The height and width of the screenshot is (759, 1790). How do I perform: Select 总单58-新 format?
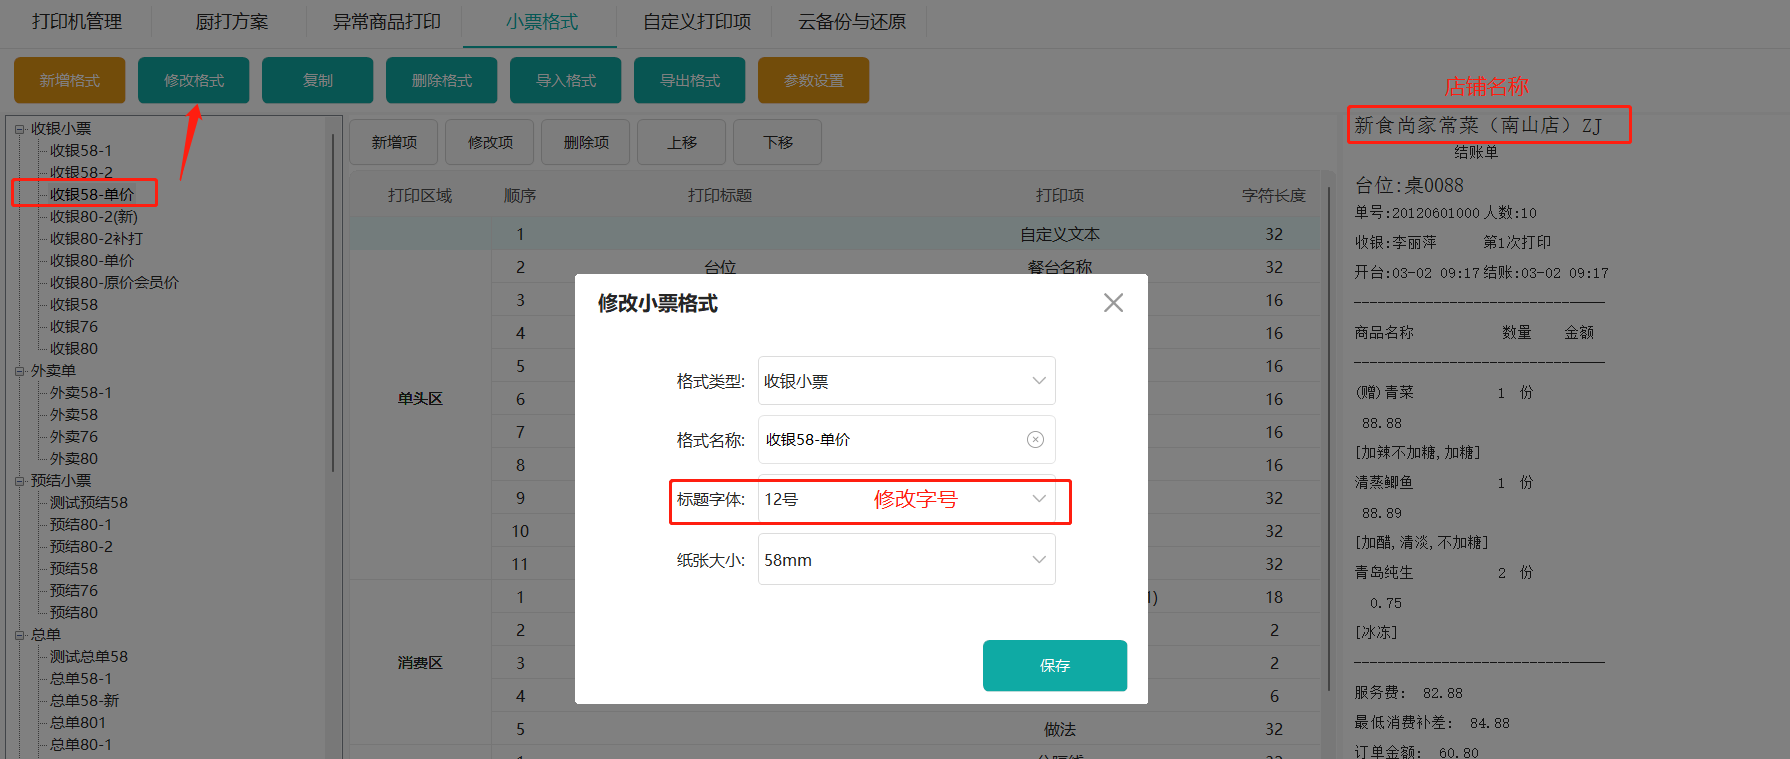click(x=84, y=701)
